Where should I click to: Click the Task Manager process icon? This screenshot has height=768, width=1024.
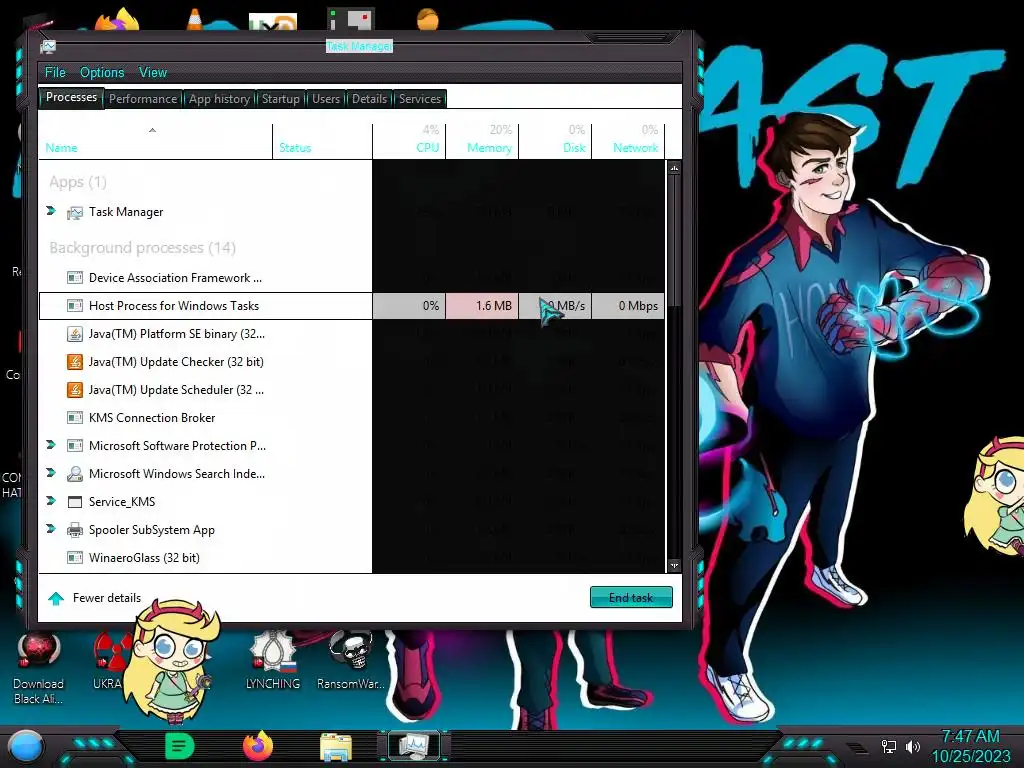[75, 212]
